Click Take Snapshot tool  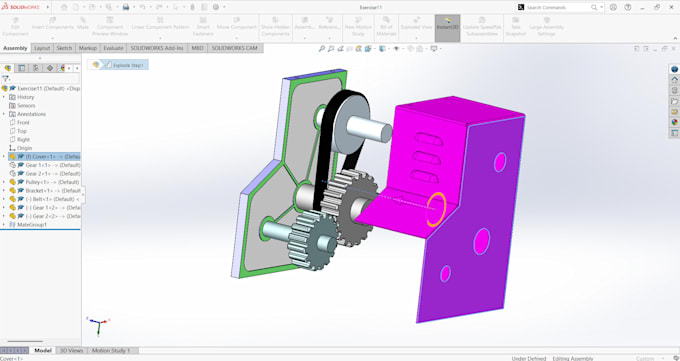(x=516, y=27)
